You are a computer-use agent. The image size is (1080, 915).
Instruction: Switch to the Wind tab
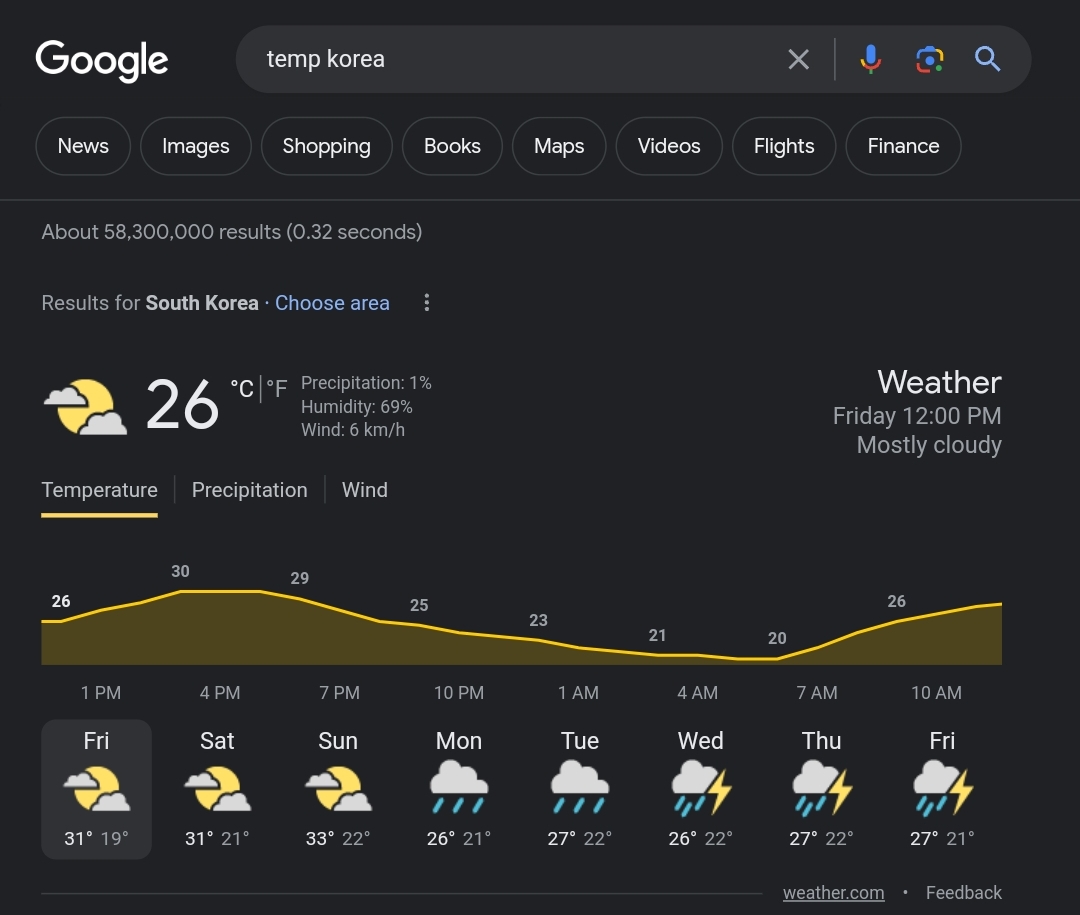tap(365, 490)
